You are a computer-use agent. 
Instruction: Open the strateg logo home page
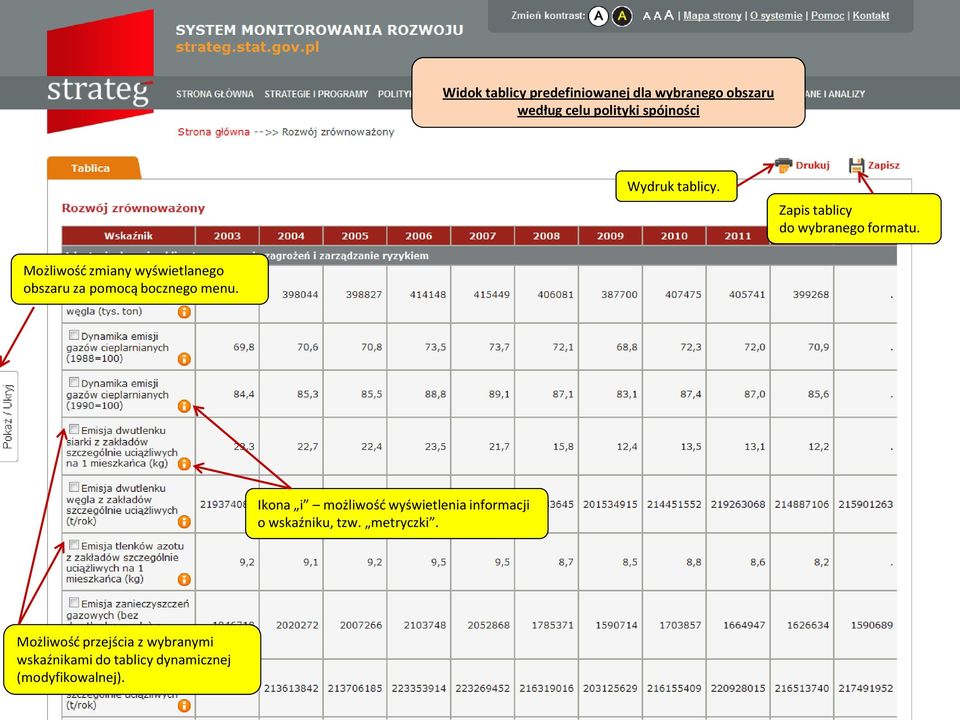[100, 72]
